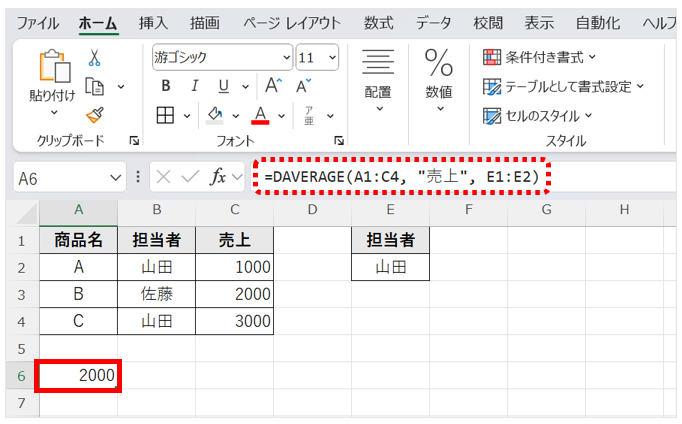Select cell A3 containing B
The image size is (682, 424).
coord(78,294)
